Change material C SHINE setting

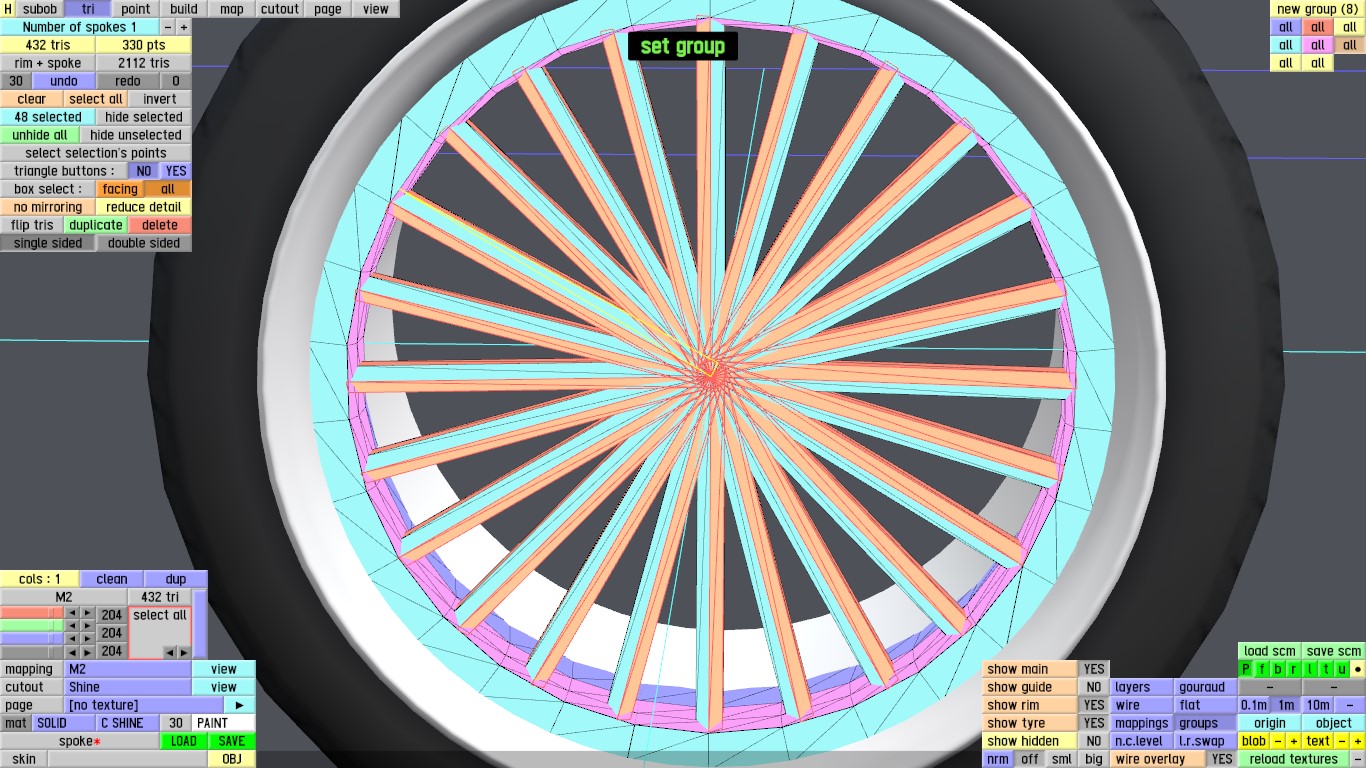127,723
